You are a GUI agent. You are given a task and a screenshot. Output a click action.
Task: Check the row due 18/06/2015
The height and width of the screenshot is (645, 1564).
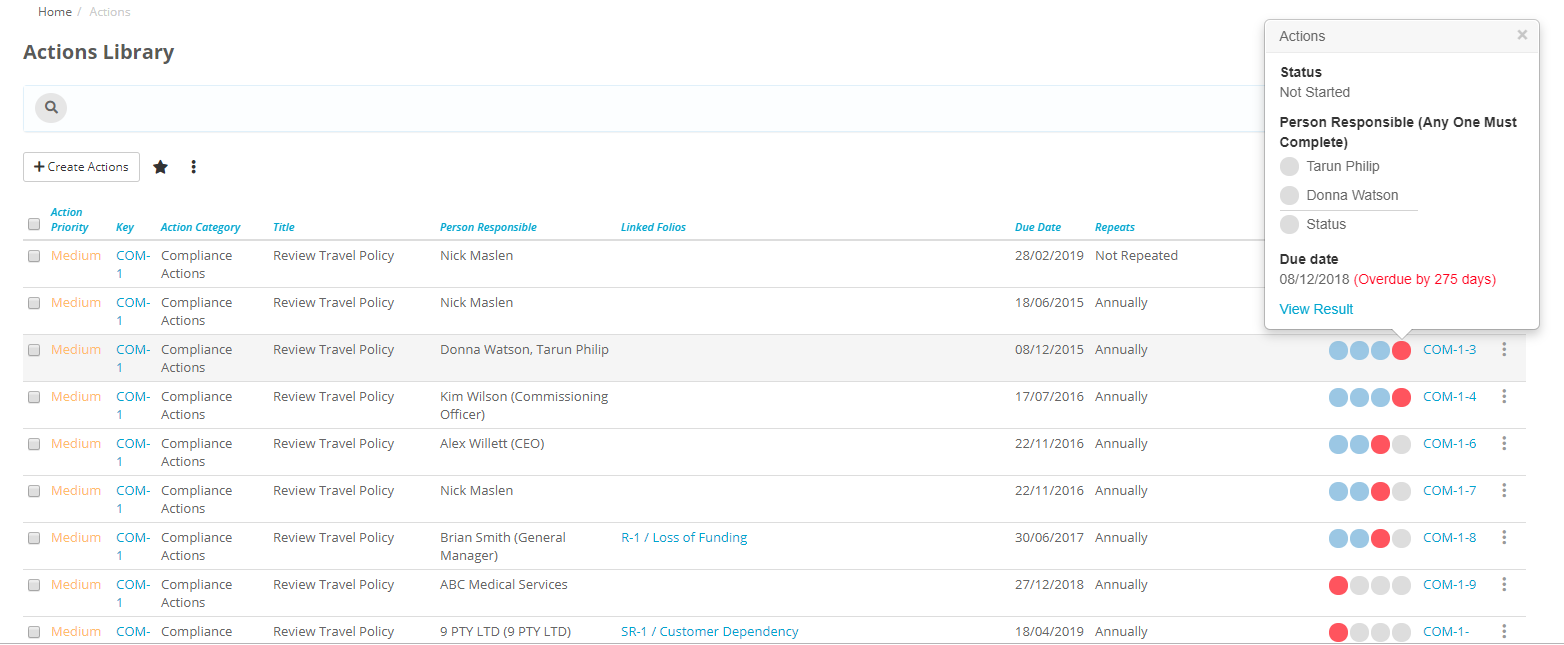[x=34, y=303]
